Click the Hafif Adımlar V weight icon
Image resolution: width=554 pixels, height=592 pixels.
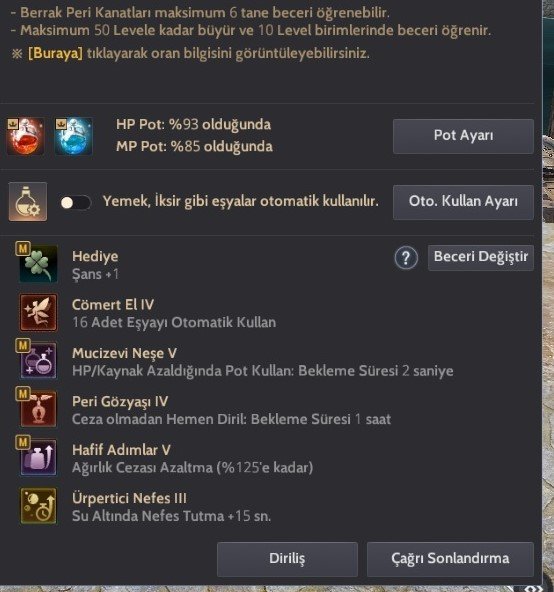[38, 457]
